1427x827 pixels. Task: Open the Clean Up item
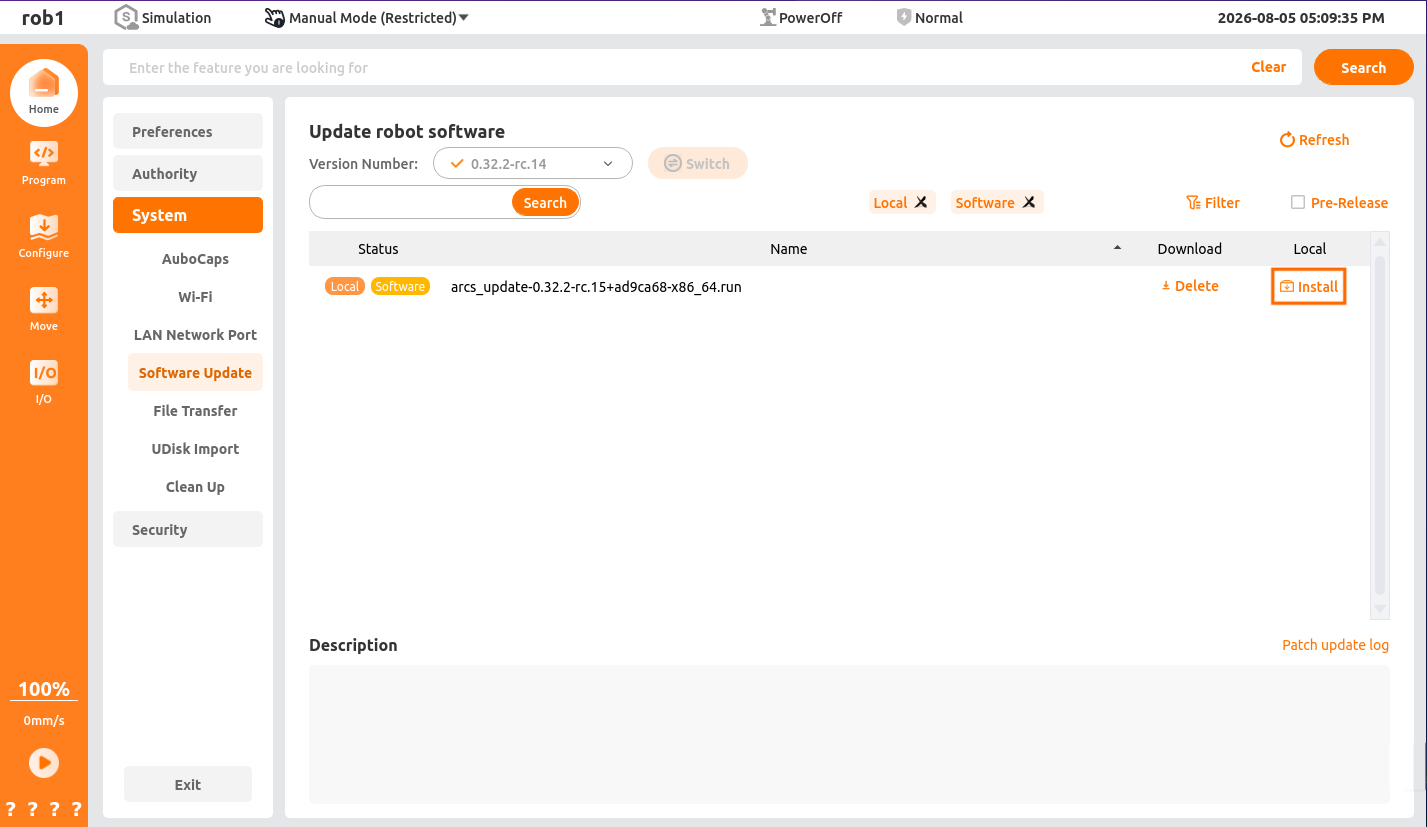point(195,487)
